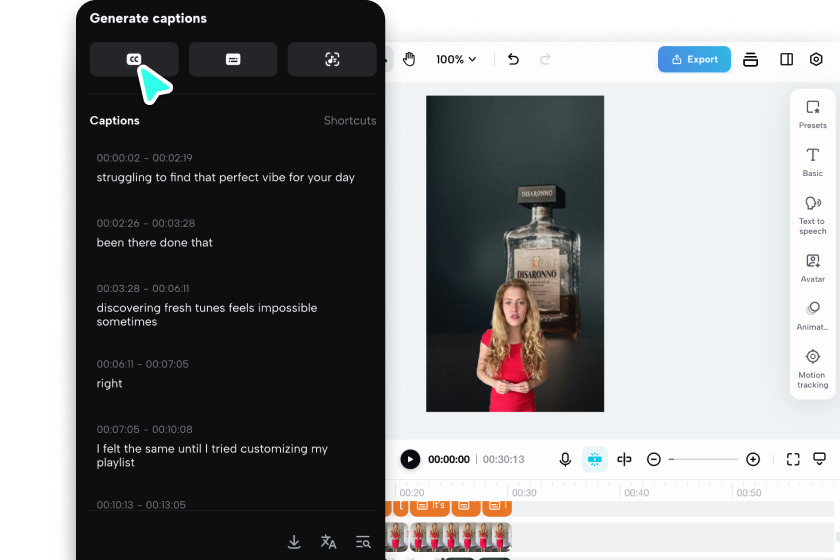Image resolution: width=840 pixels, height=560 pixels.
Task: Play the video preview
Action: [410, 459]
